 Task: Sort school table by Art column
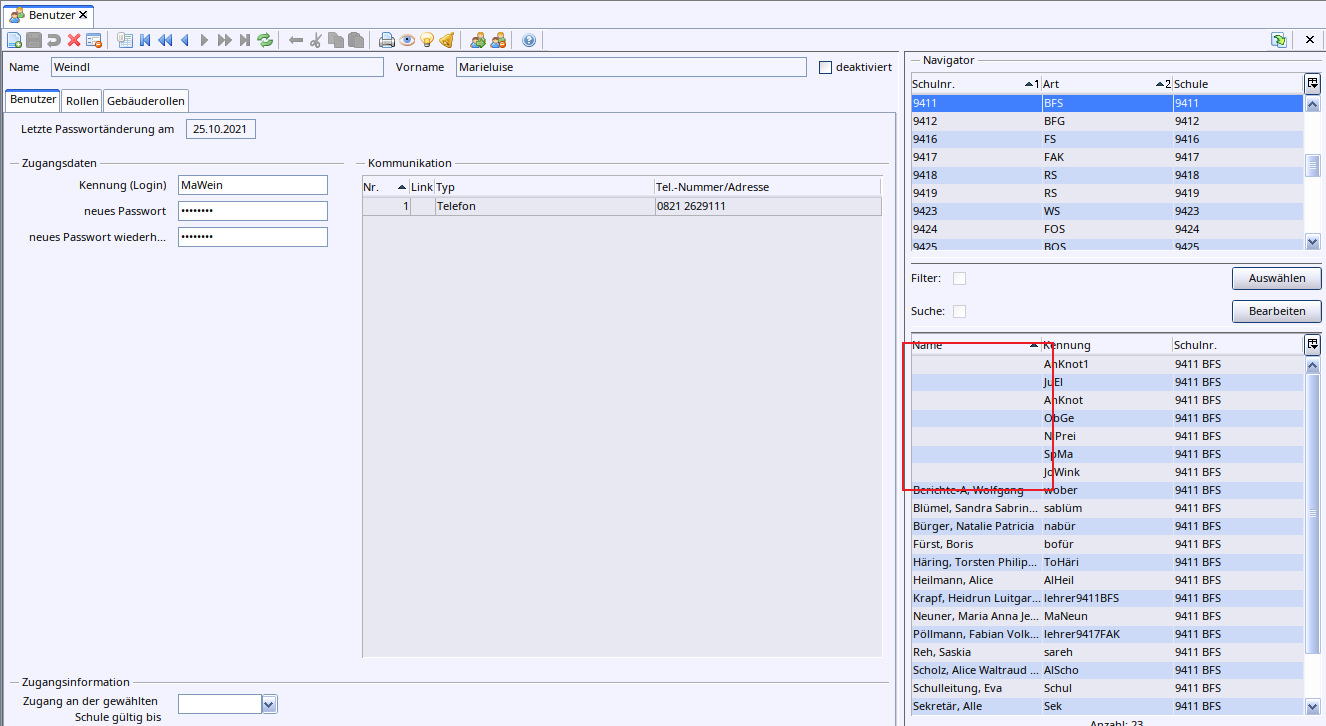pos(1107,84)
